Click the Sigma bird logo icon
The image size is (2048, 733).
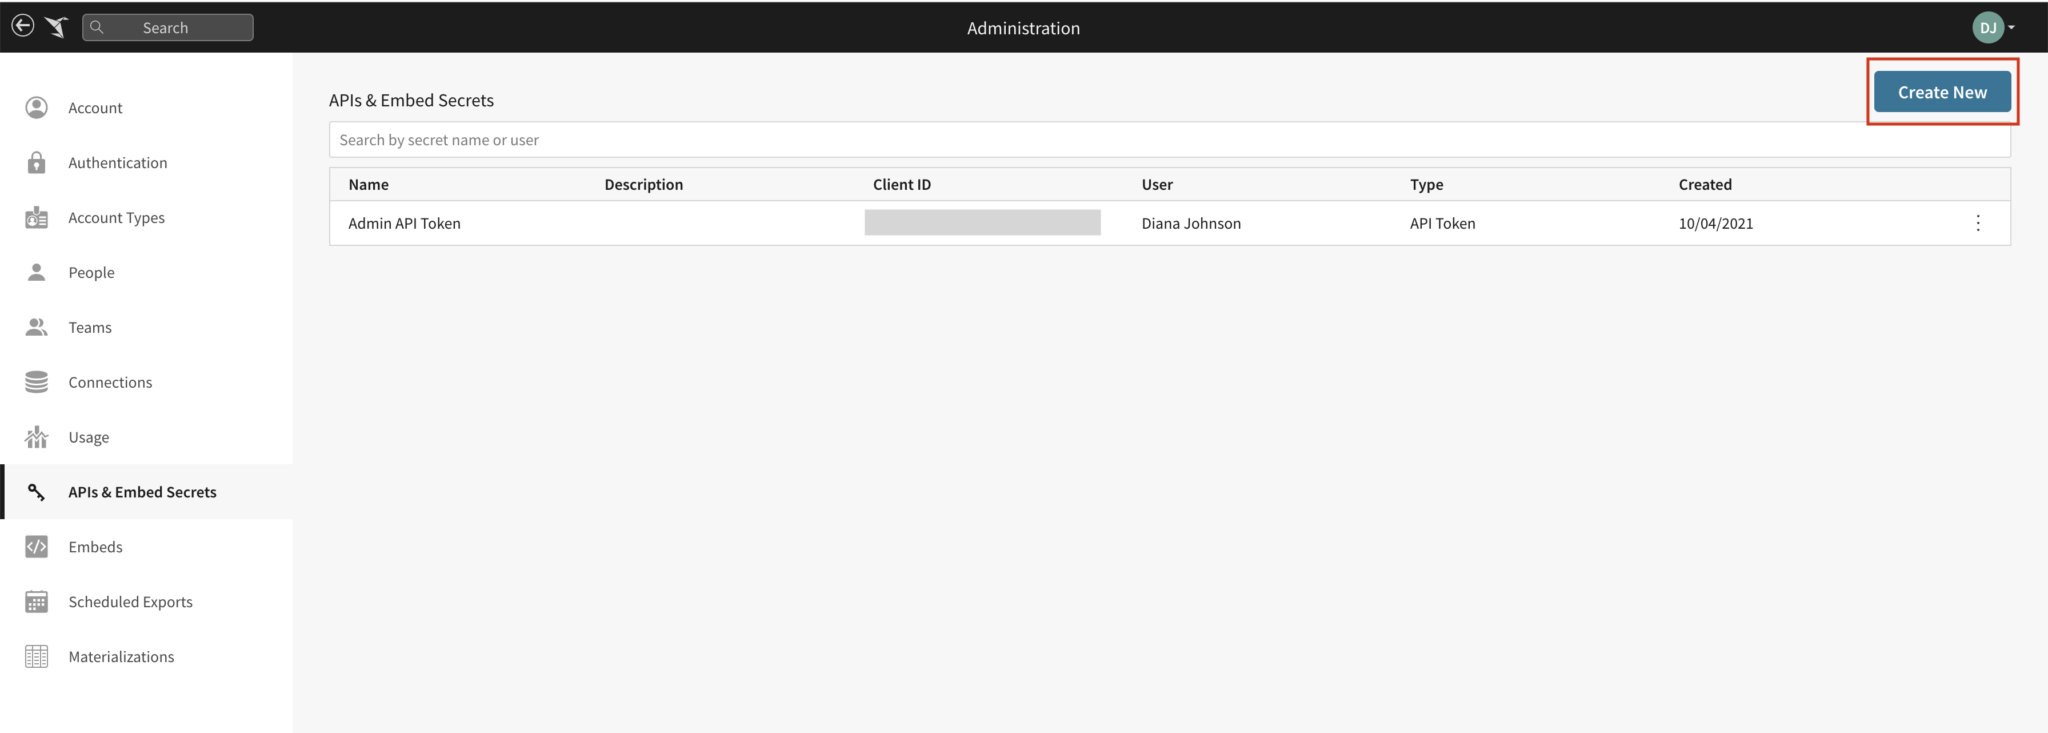tap(57, 27)
